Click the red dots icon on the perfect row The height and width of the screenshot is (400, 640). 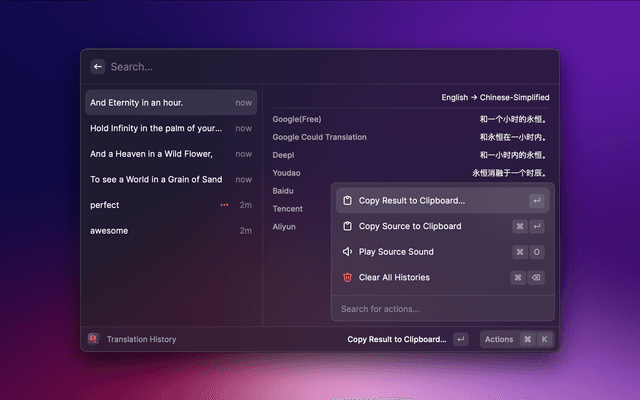[224, 205]
